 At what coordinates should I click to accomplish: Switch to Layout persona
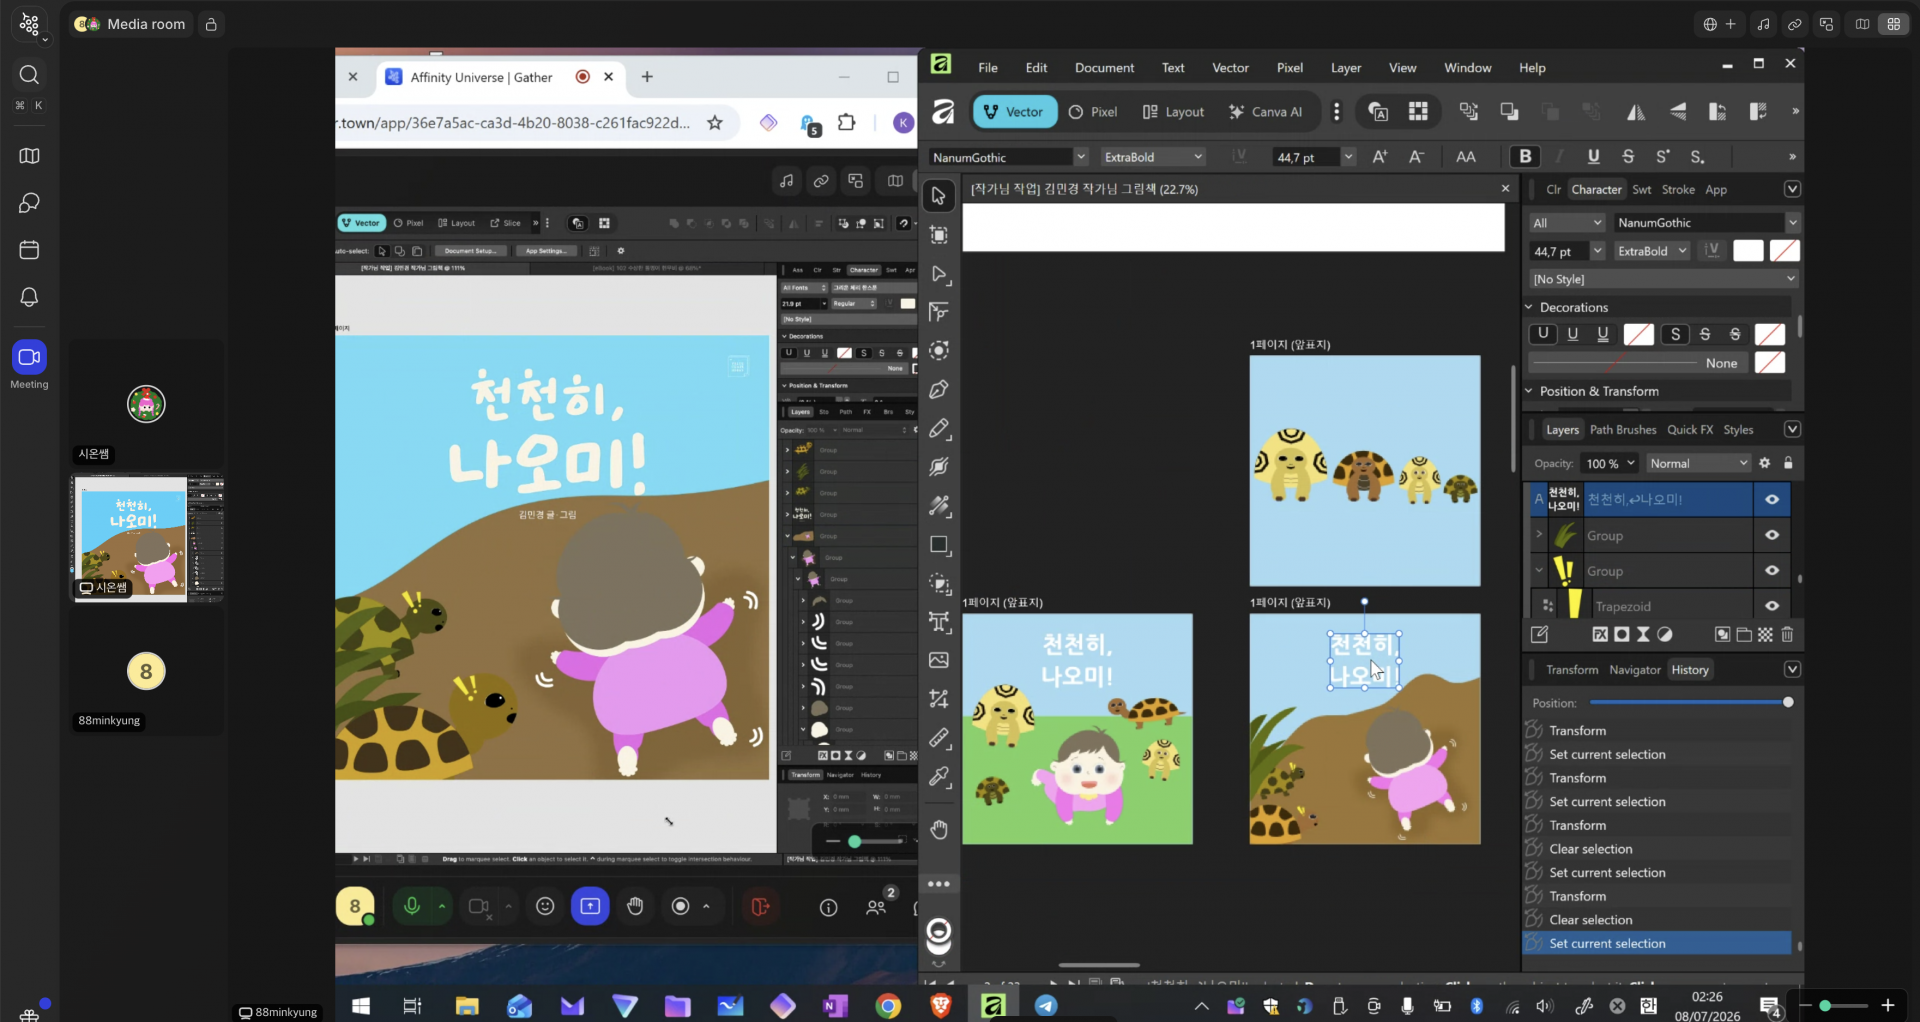click(x=1174, y=112)
